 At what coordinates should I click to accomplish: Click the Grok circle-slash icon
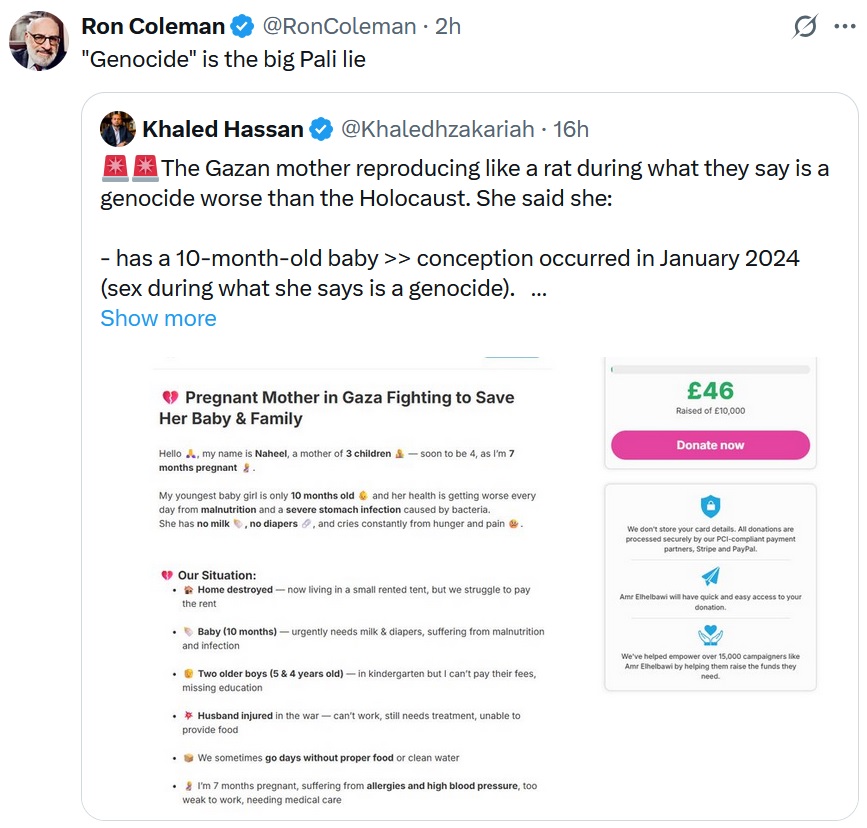[805, 26]
